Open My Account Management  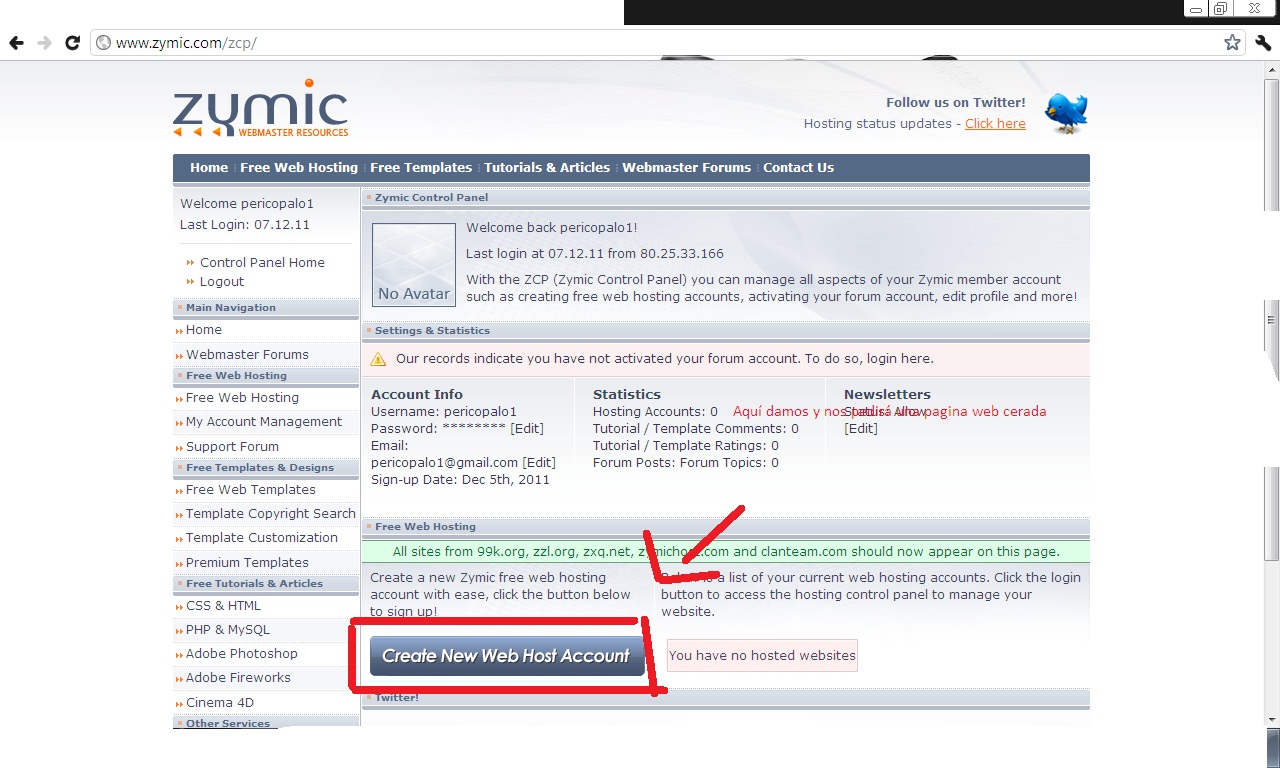tap(264, 422)
